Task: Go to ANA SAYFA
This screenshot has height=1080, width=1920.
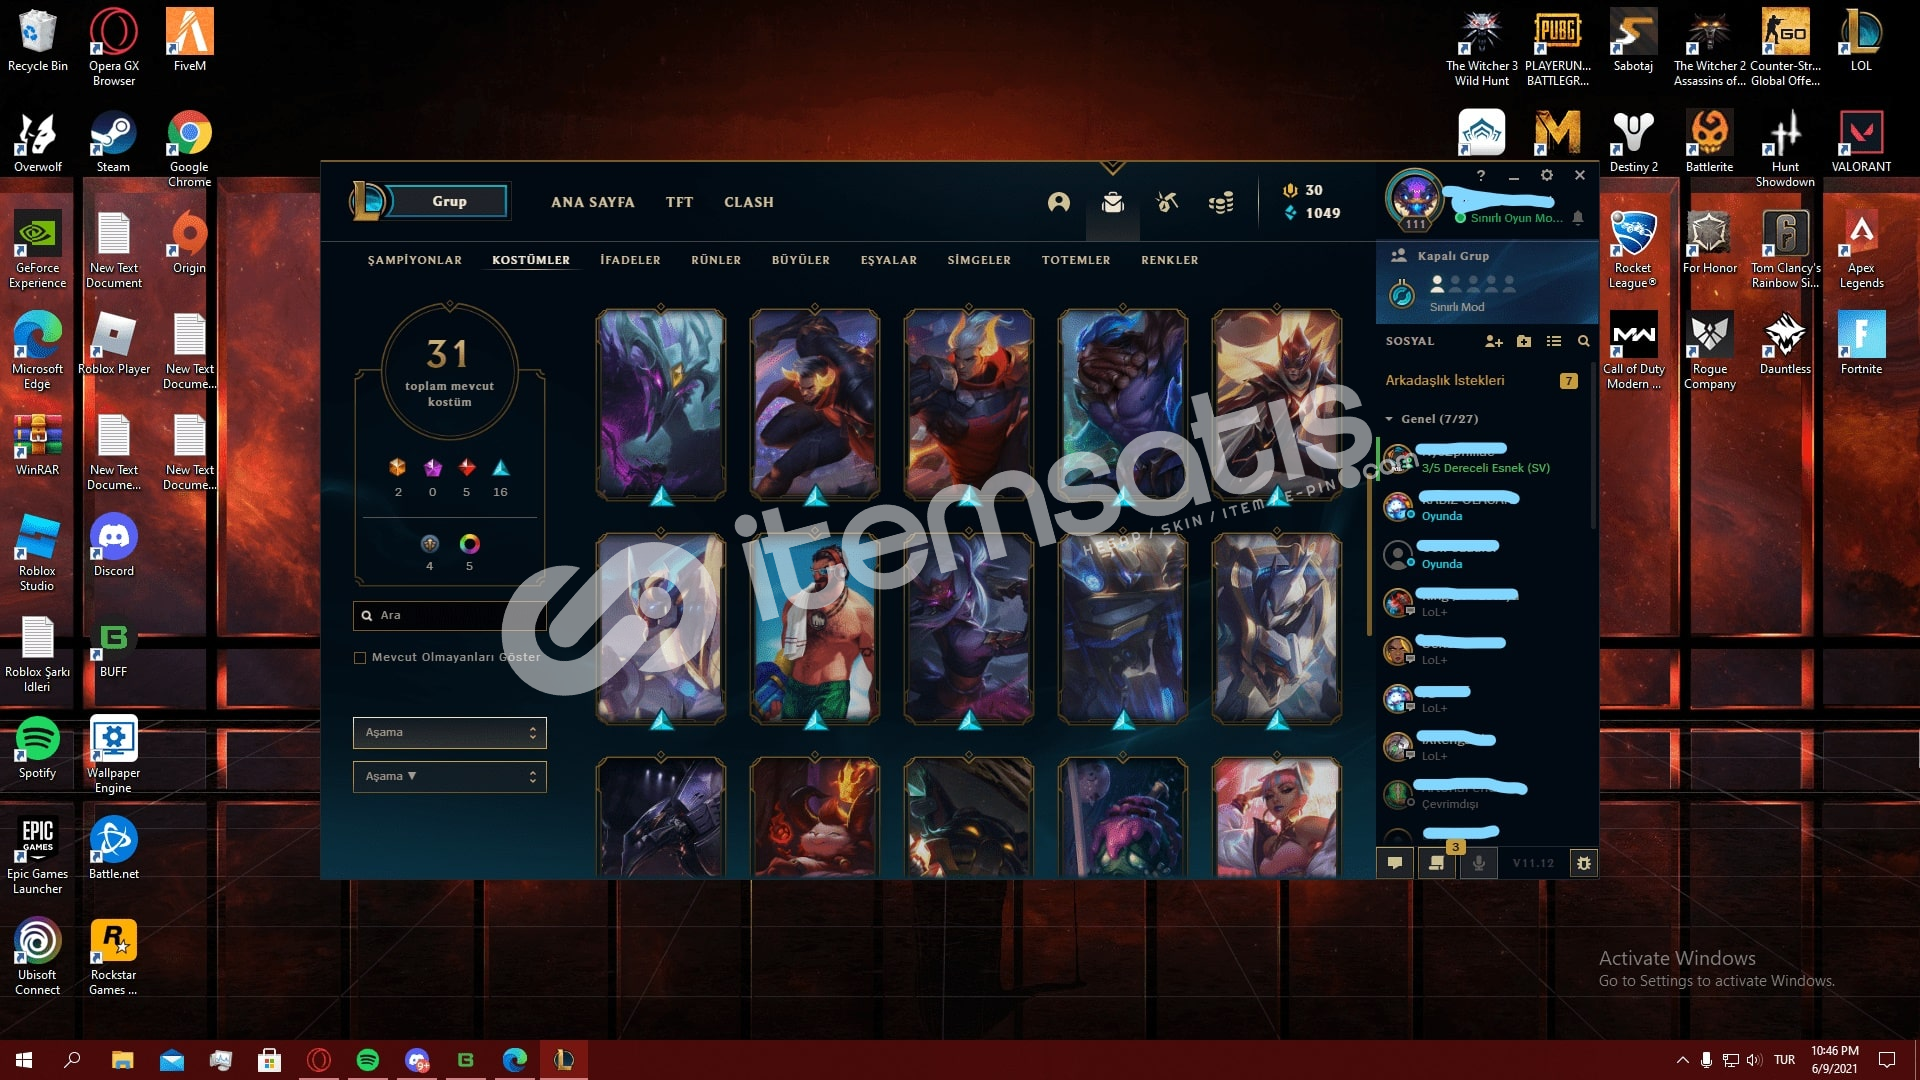Action: [x=592, y=202]
